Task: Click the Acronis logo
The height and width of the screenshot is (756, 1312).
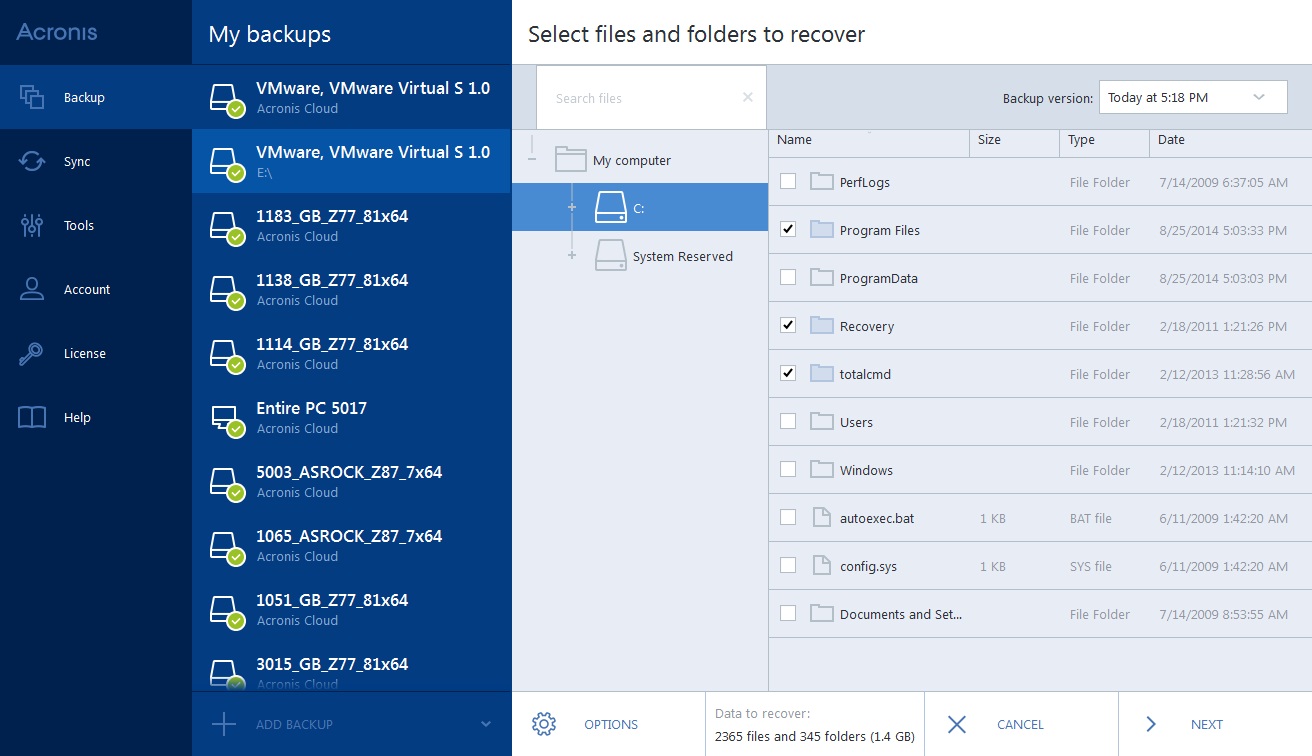Action: [57, 32]
